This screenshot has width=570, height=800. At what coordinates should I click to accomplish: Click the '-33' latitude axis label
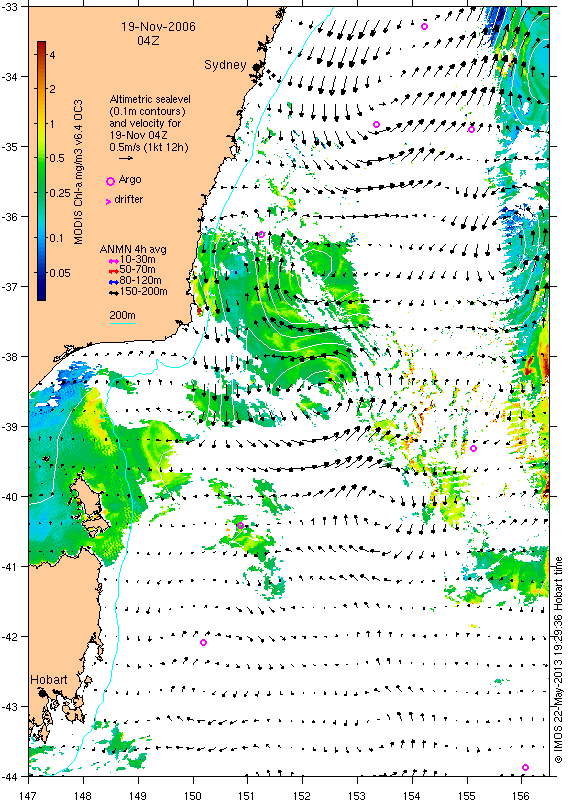coord(10,7)
